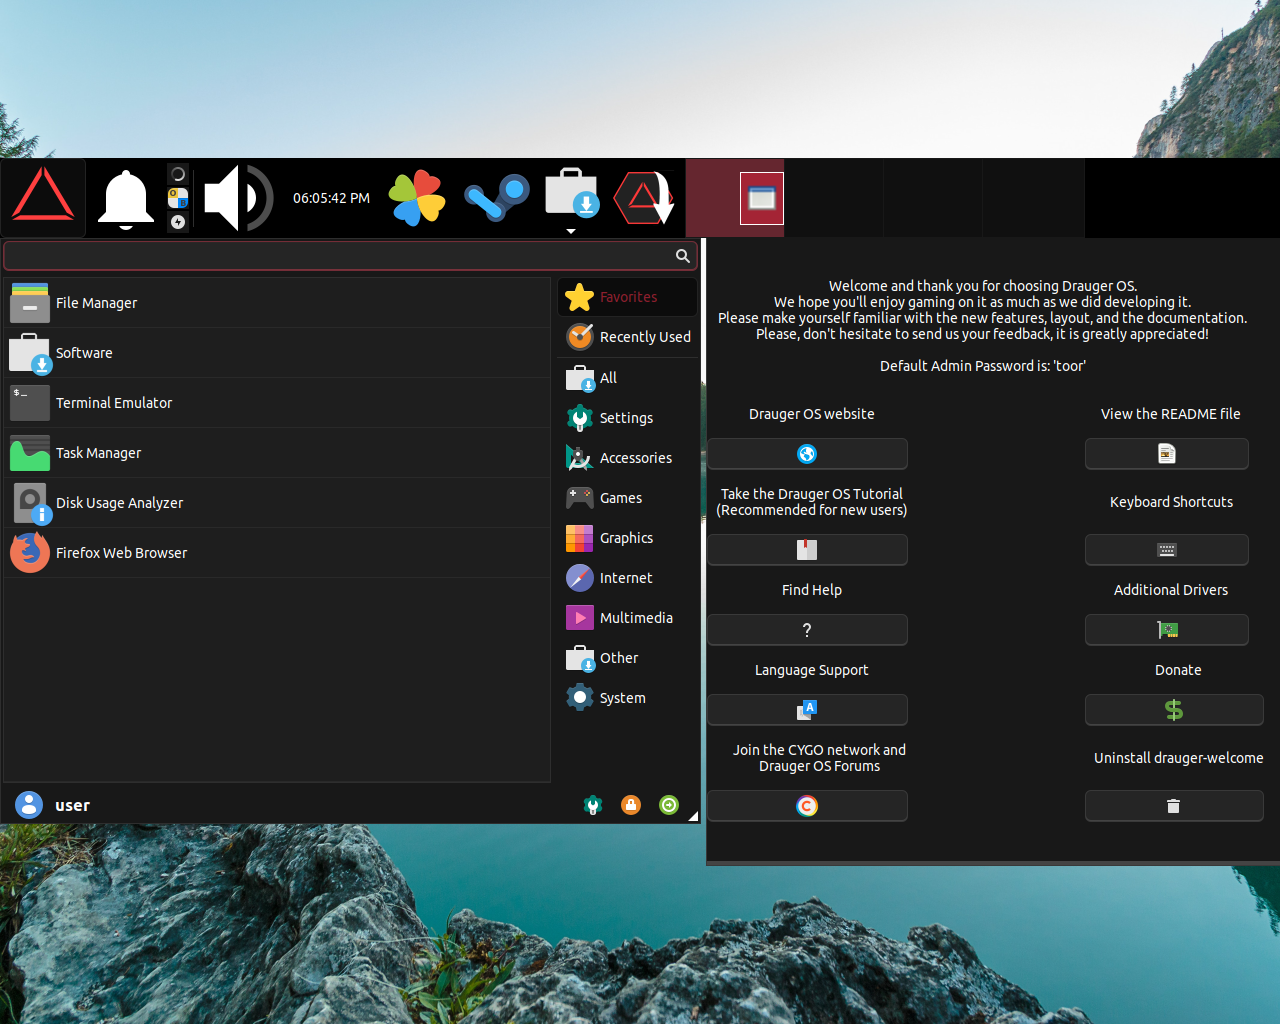Start the Drauger OS Tutorial button

[x=807, y=550]
